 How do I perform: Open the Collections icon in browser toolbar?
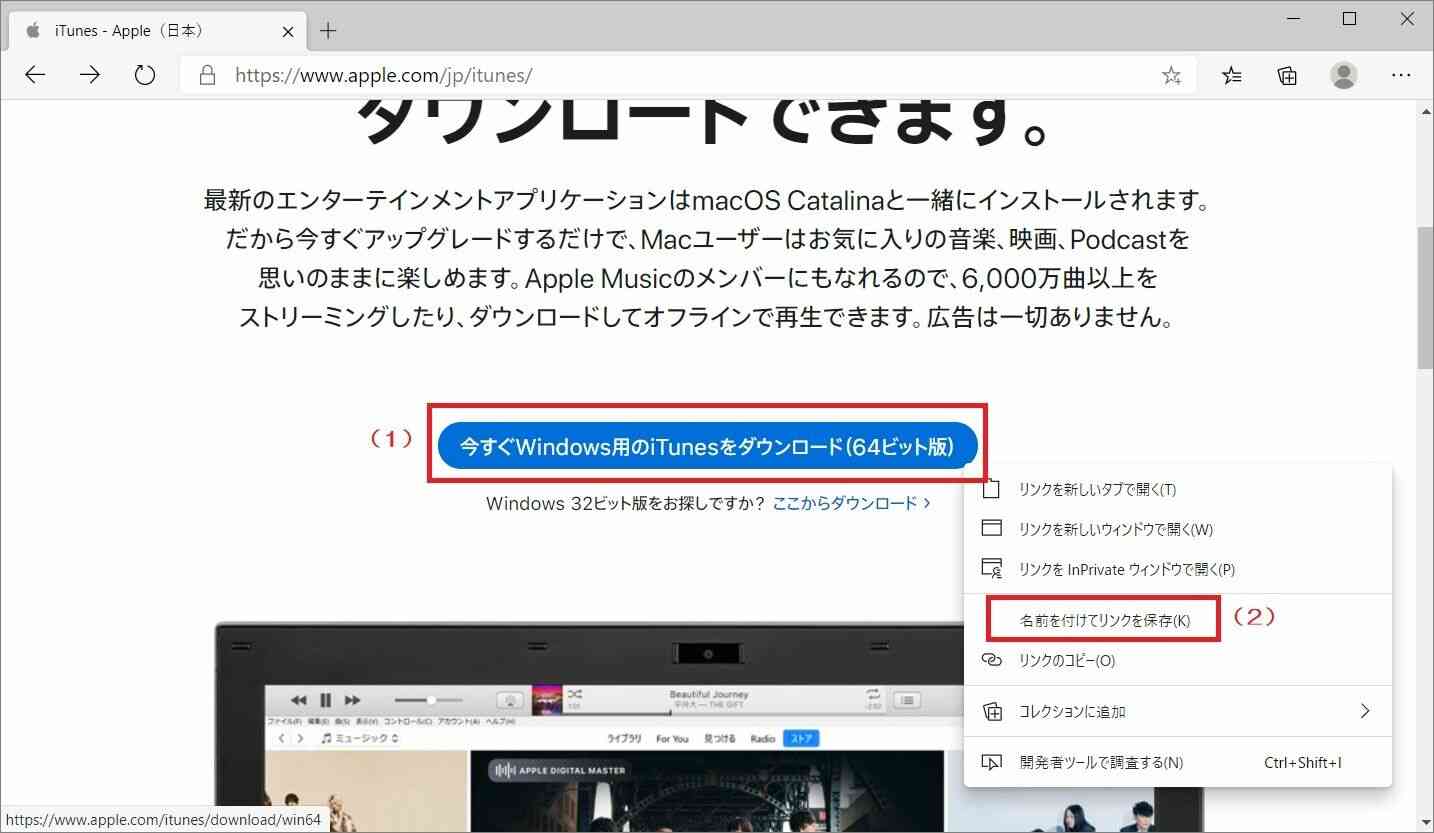pyautogui.click(x=1288, y=76)
